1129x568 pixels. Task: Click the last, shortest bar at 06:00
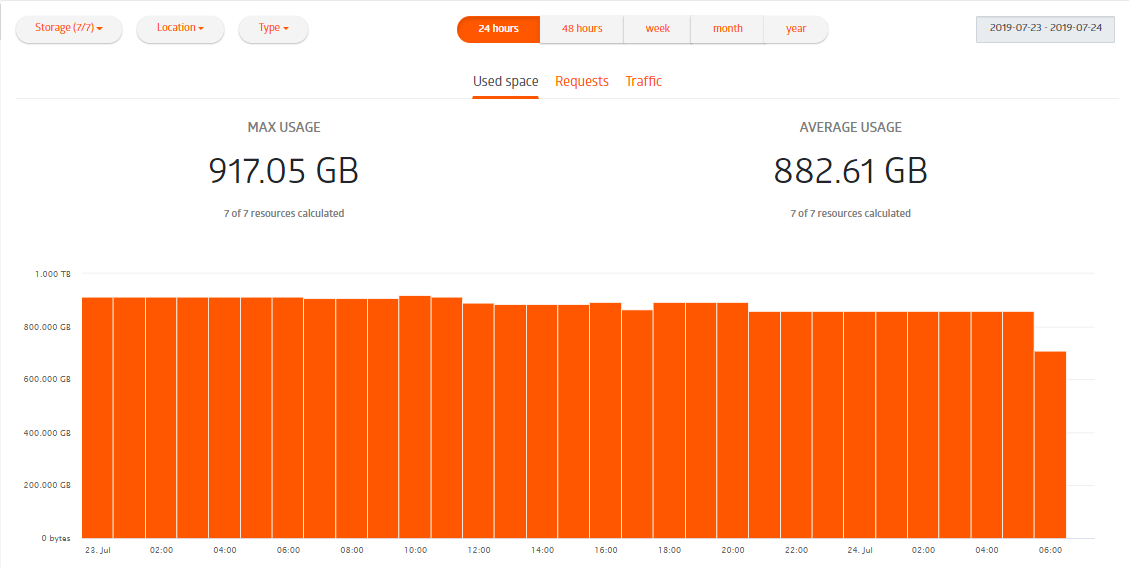[x=1050, y=445]
